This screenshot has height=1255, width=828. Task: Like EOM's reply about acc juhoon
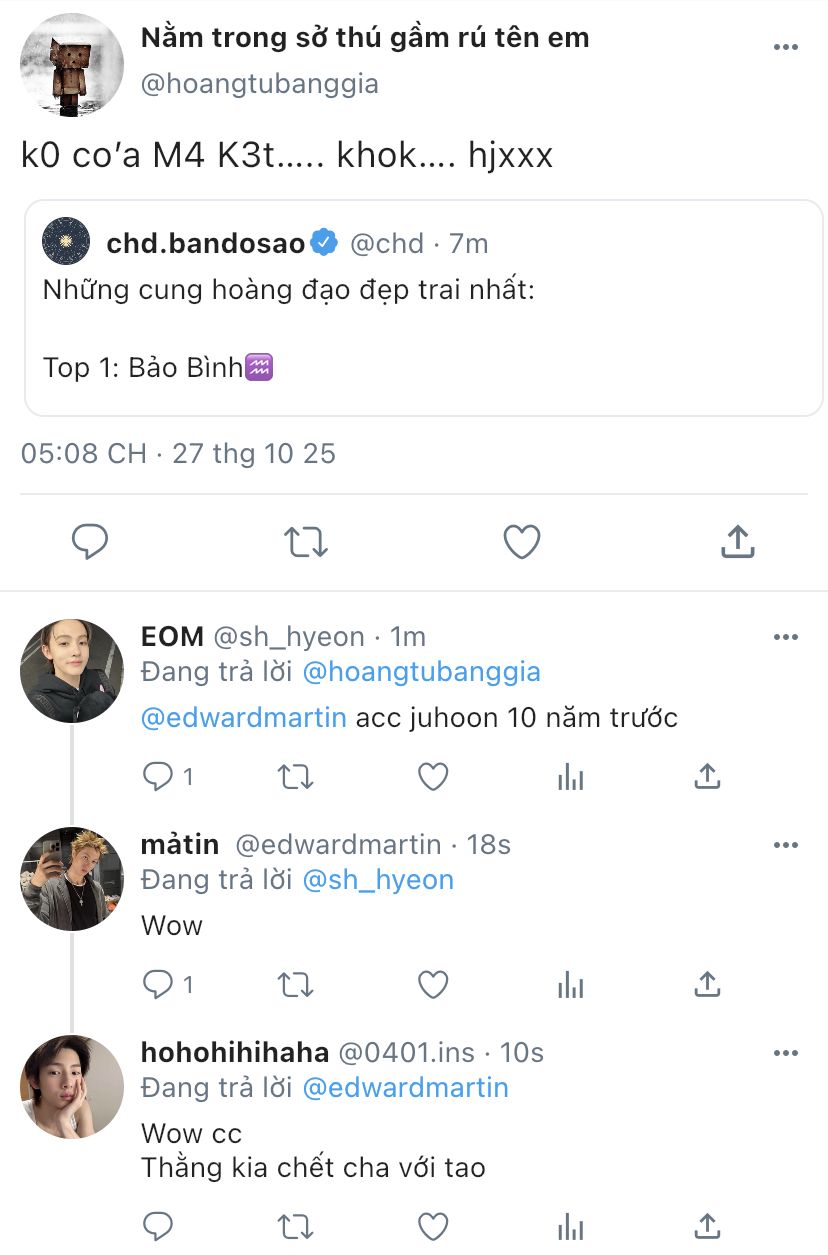click(432, 777)
